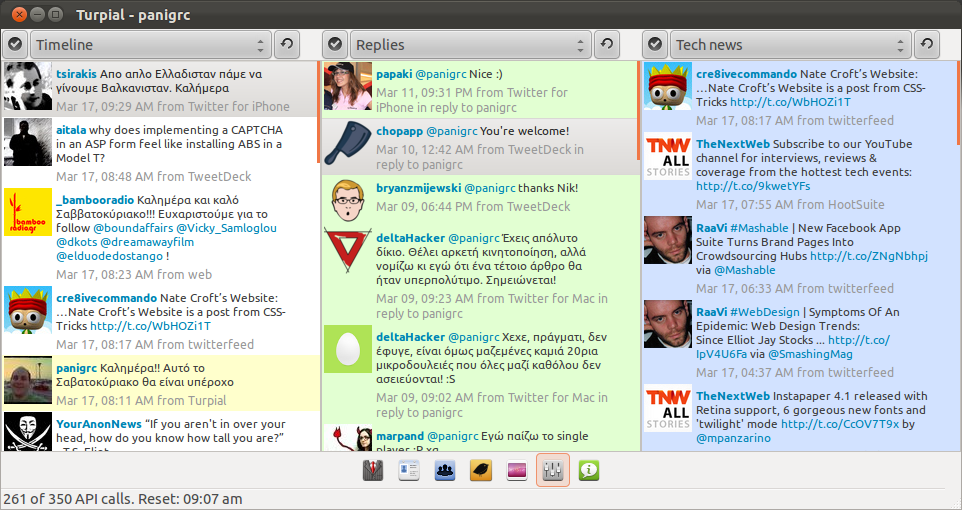Viewport: 962px width, 510px height.
Task: Refresh the Replies column
Action: click(606, 45)
